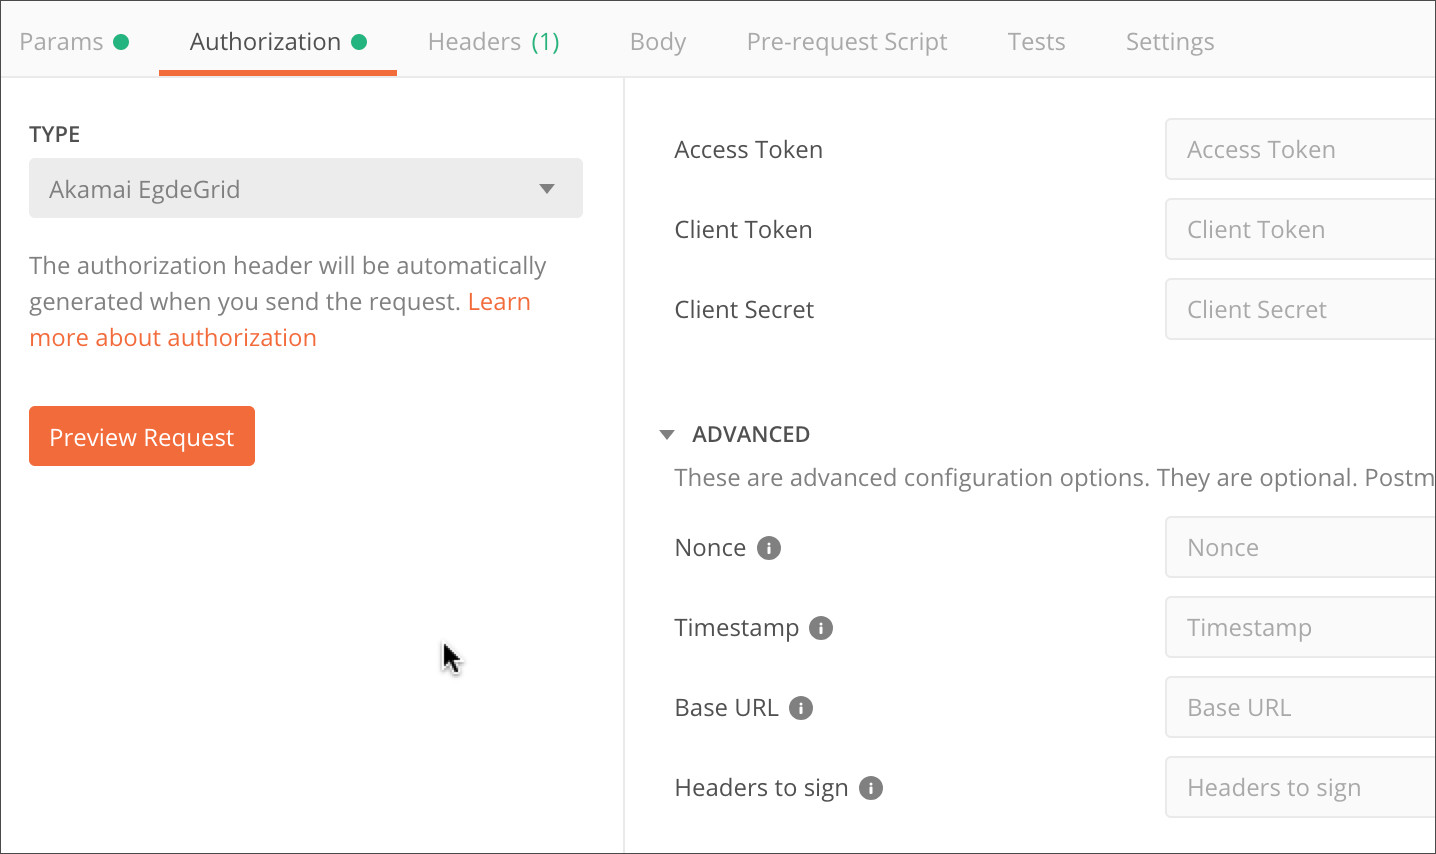Viewport: 1436px width, 854px height.
Task: Click info icon beside Headers to sign
Action: tap(871, 788)
